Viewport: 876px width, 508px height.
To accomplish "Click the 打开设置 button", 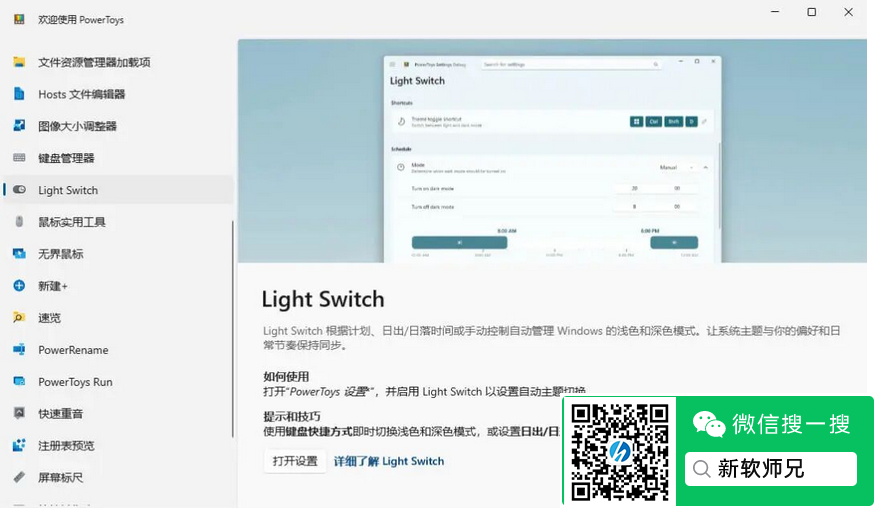I will click(295, 461).
